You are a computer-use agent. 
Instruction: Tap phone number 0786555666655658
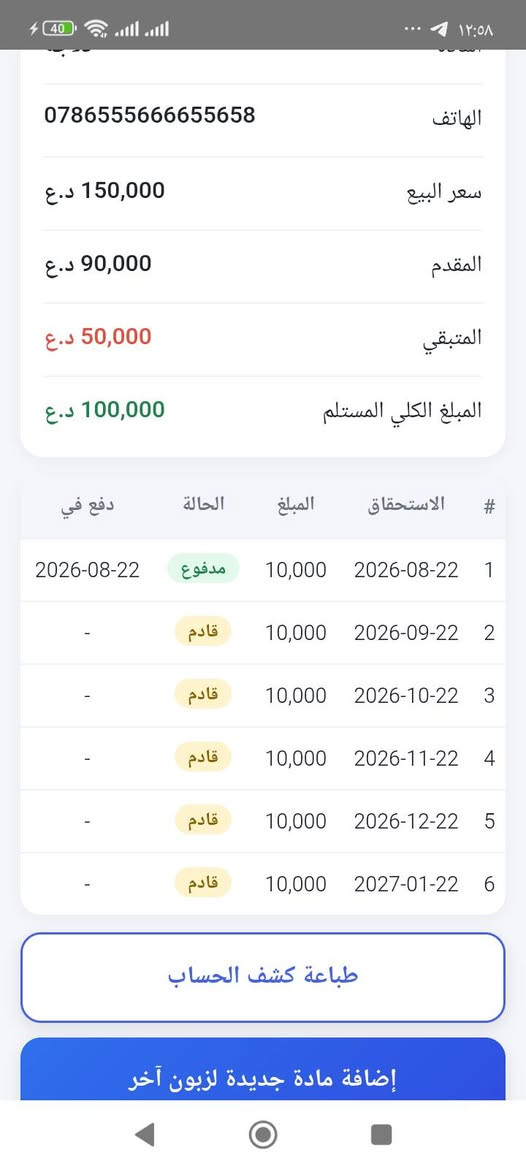149,116
